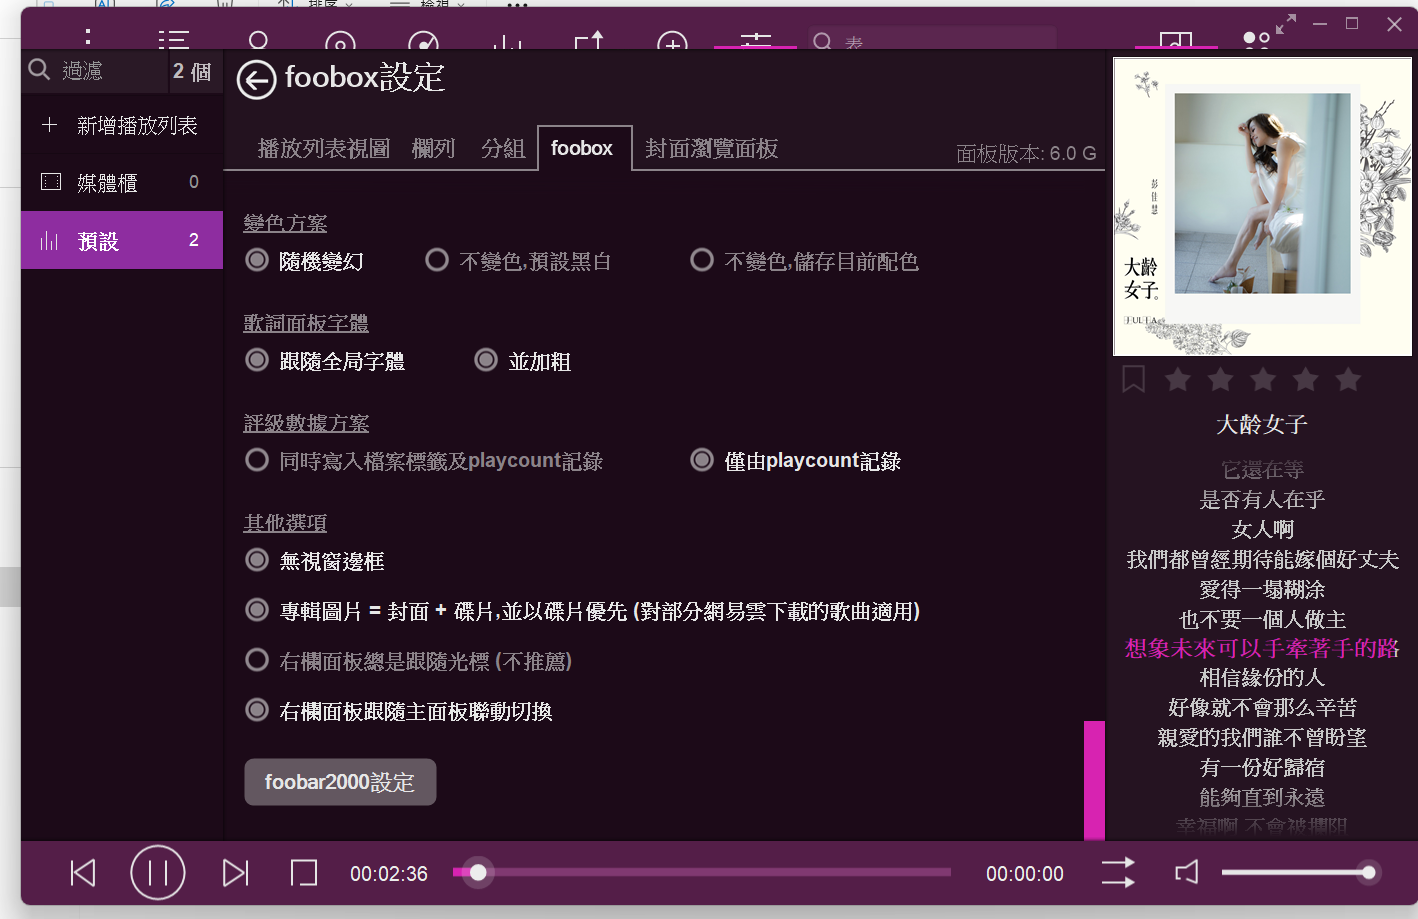The image size is (1418, 919).
Task: Click the playlist list icon in top toolbar
Action: click(173, 40)
